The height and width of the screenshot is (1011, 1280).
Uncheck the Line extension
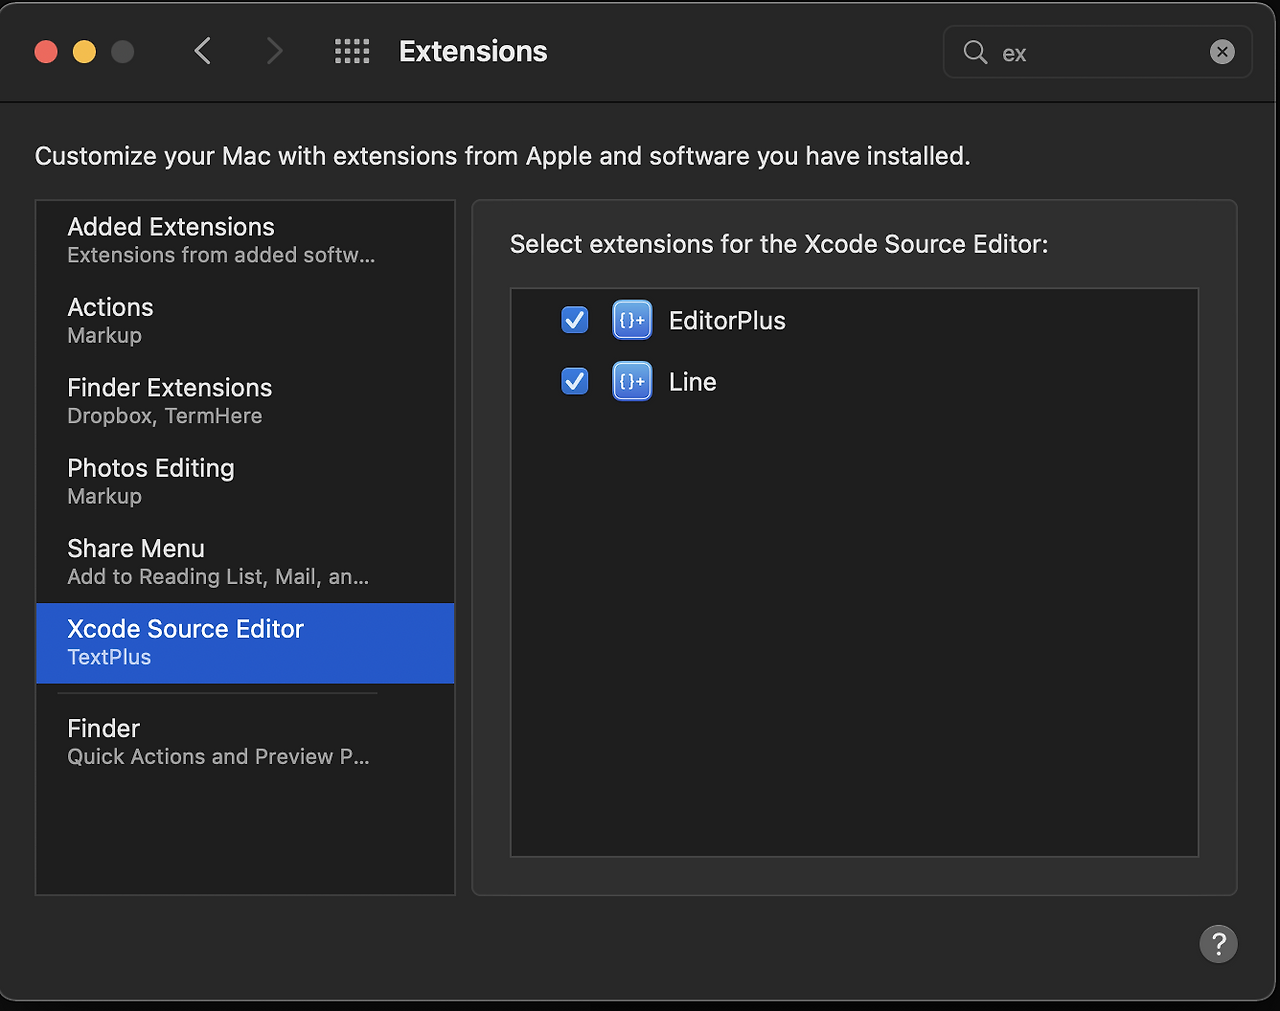coord(575,381)
